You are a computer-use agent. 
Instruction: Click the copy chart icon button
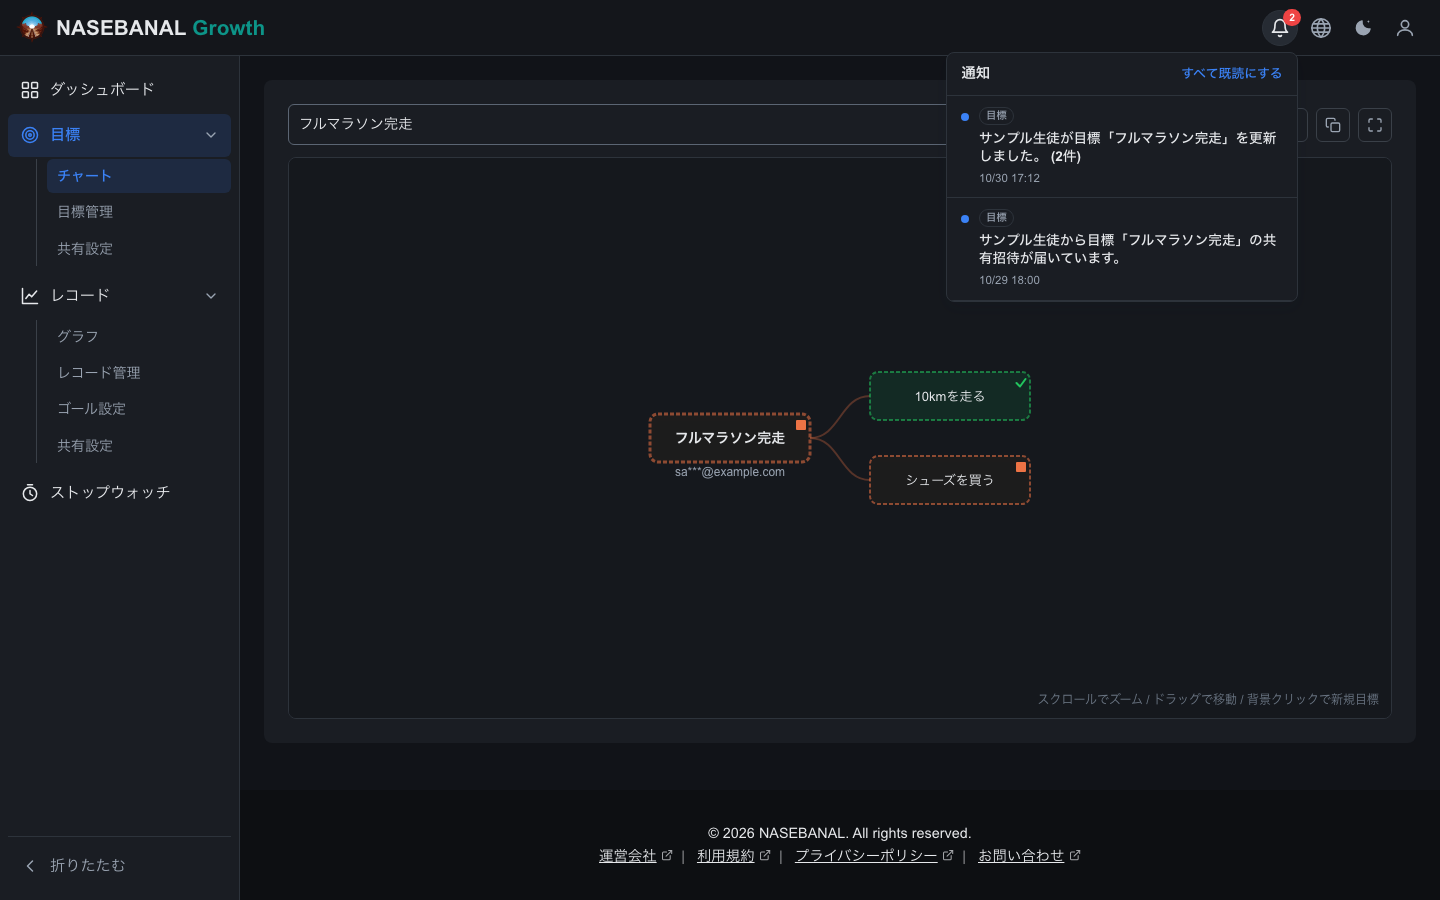point(1333,125)
